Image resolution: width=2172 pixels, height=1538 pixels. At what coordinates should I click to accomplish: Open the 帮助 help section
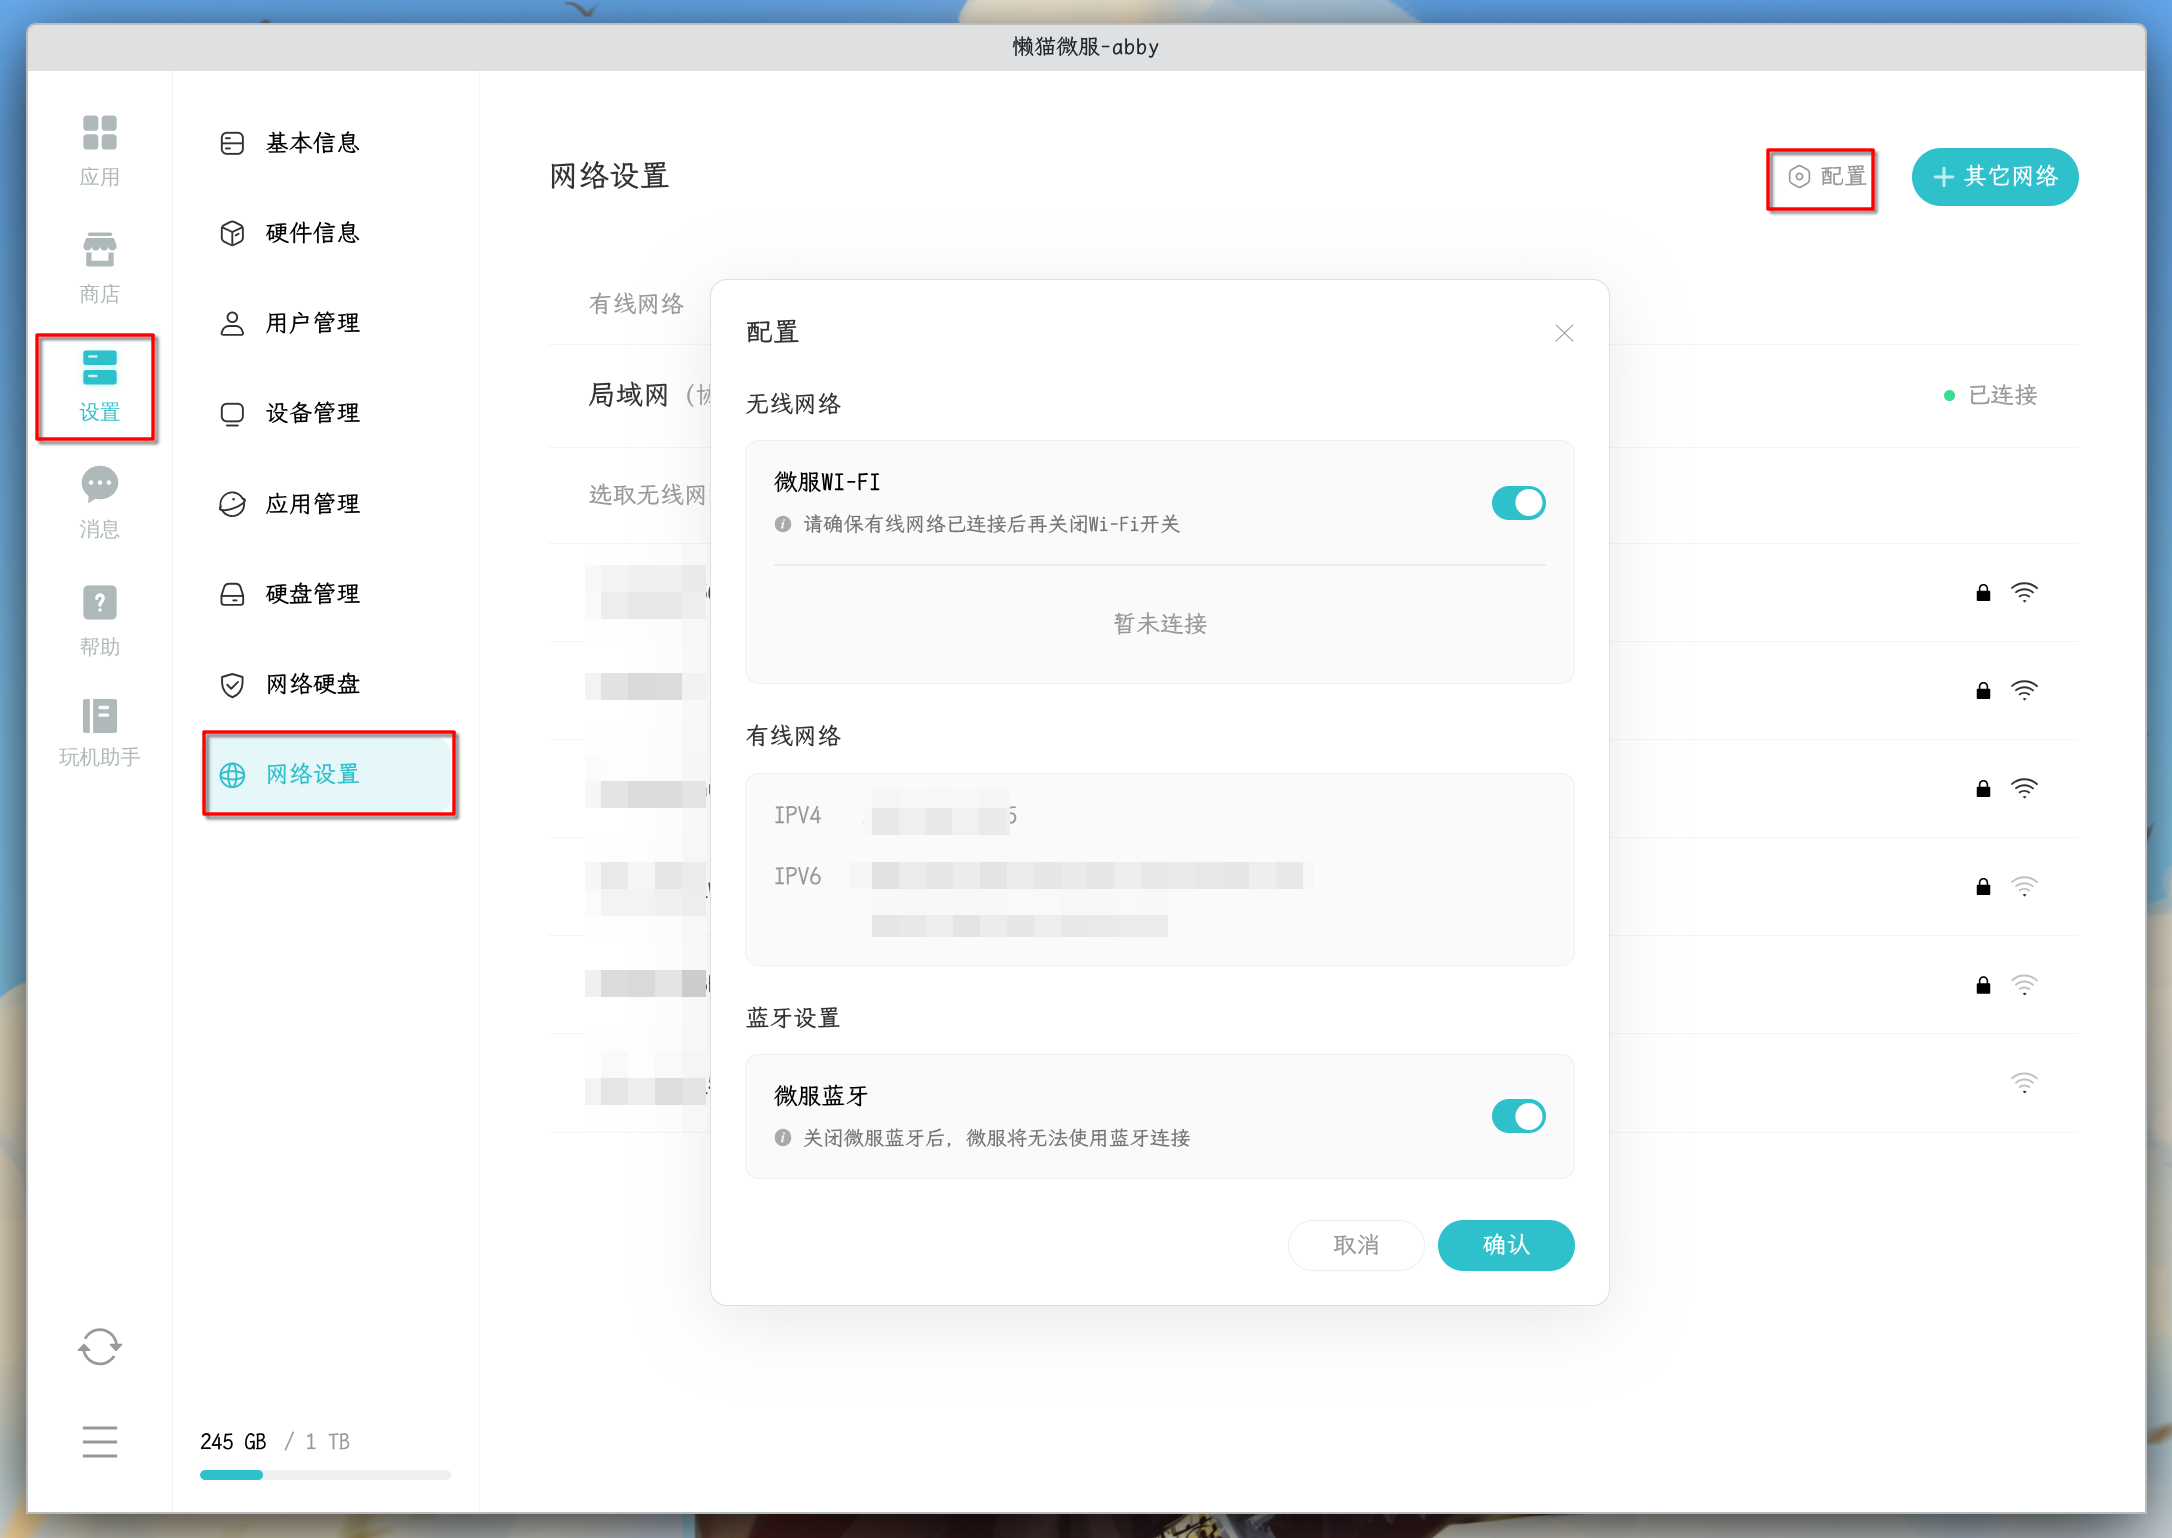(99, 621)
